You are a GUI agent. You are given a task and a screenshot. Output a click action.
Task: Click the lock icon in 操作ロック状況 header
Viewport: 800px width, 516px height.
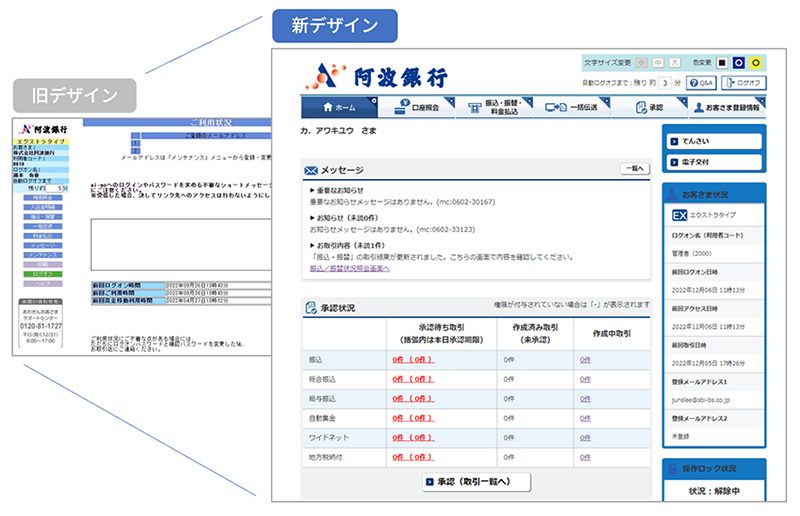[673, 468]
